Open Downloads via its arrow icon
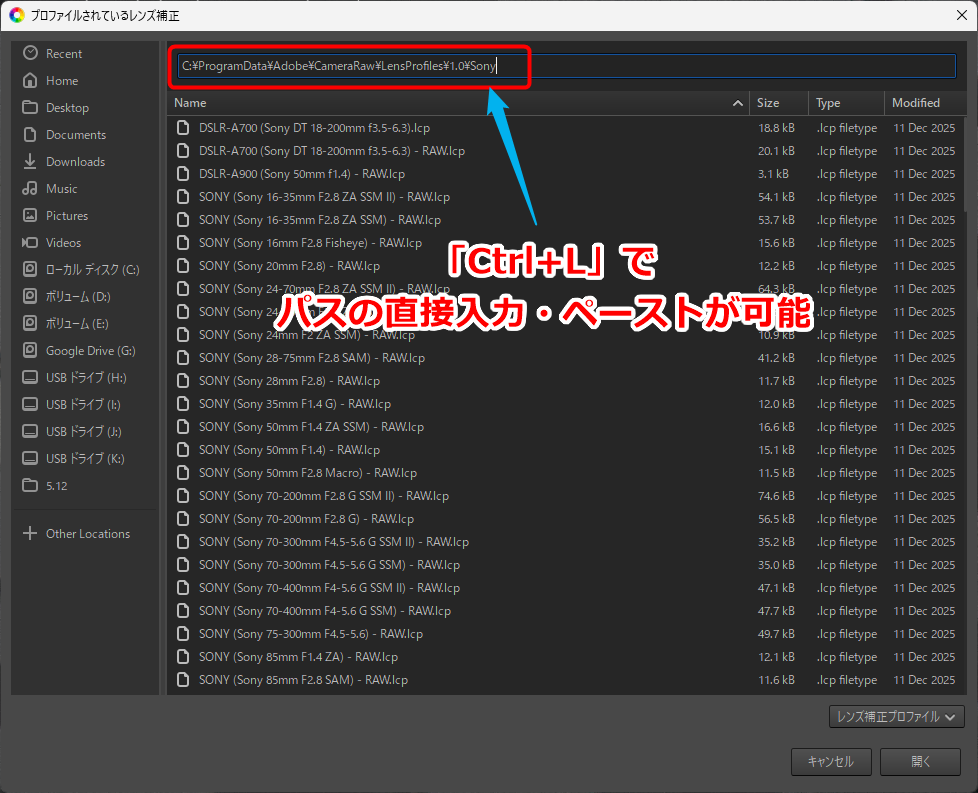The height and width of the screenshot is (793, 978). click(x=30, y=161)
